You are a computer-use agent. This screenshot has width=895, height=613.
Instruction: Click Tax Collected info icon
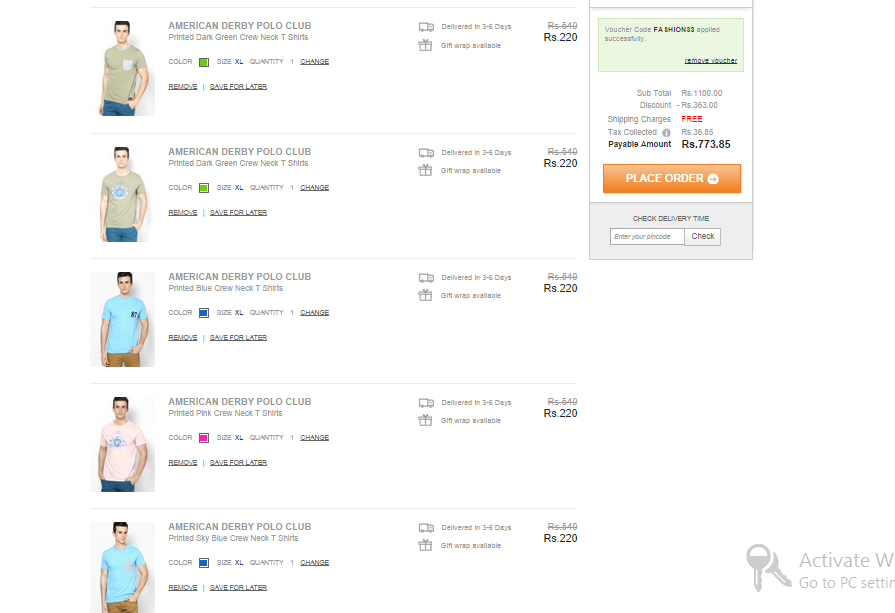point(666,132)
